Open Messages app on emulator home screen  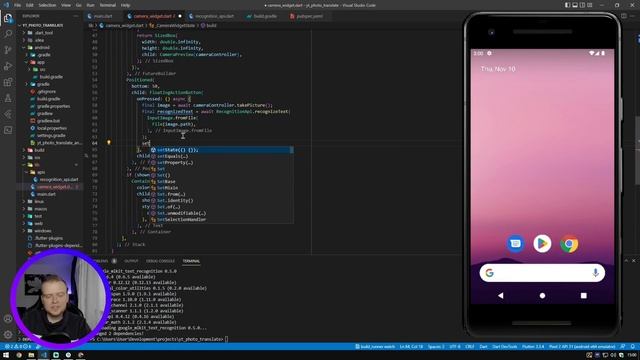pyautogui.click(x=516, y=244)
